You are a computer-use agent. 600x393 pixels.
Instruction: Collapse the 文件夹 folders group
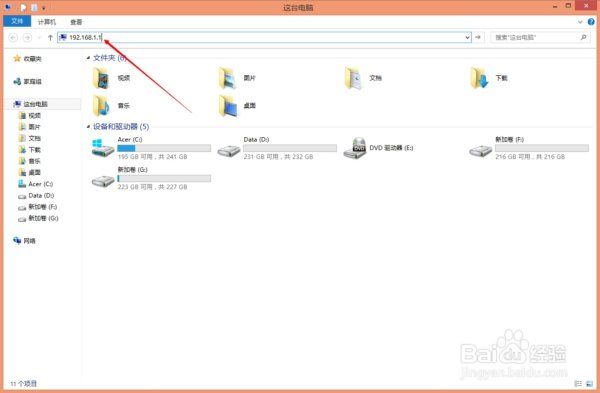point(88,58)
